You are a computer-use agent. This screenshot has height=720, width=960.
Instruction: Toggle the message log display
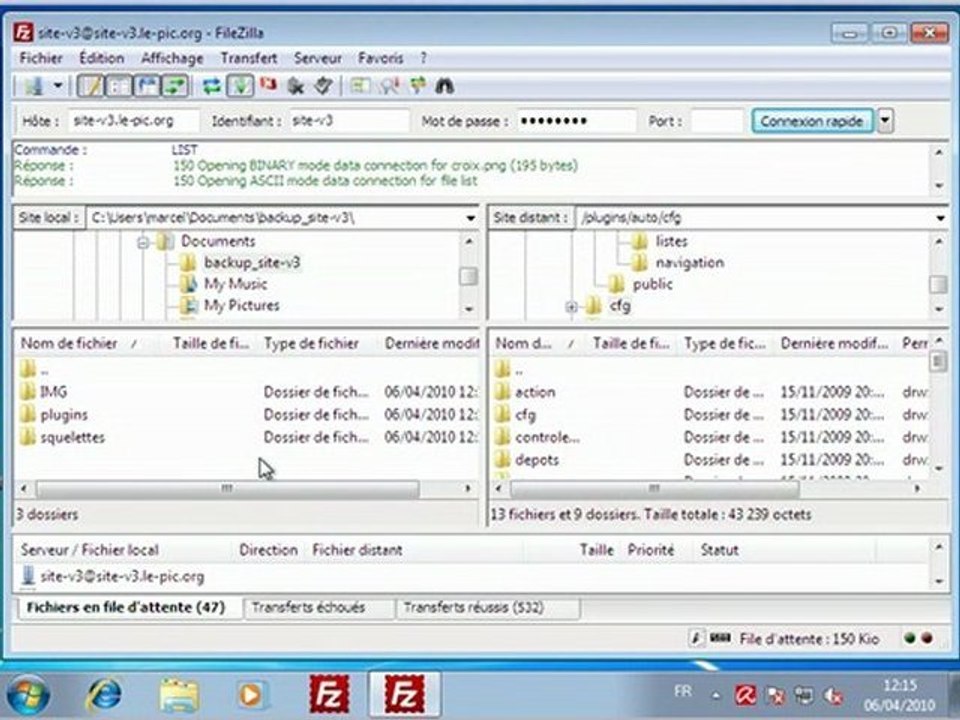90,86
